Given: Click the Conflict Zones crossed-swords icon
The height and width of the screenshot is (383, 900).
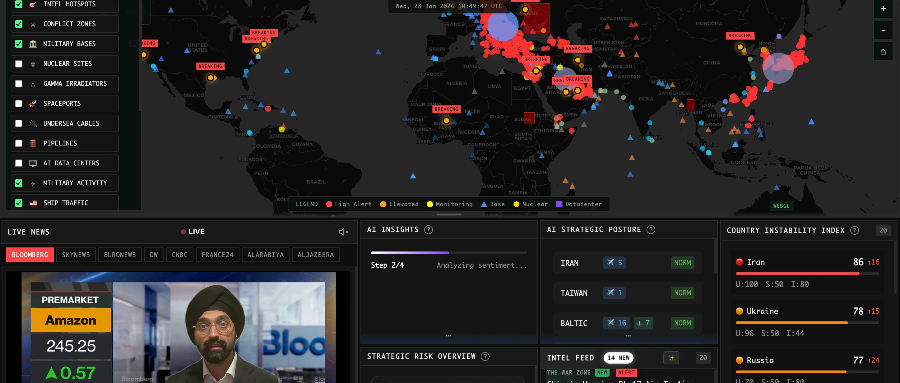Looking at the screenshot, I should click(33, 24).
